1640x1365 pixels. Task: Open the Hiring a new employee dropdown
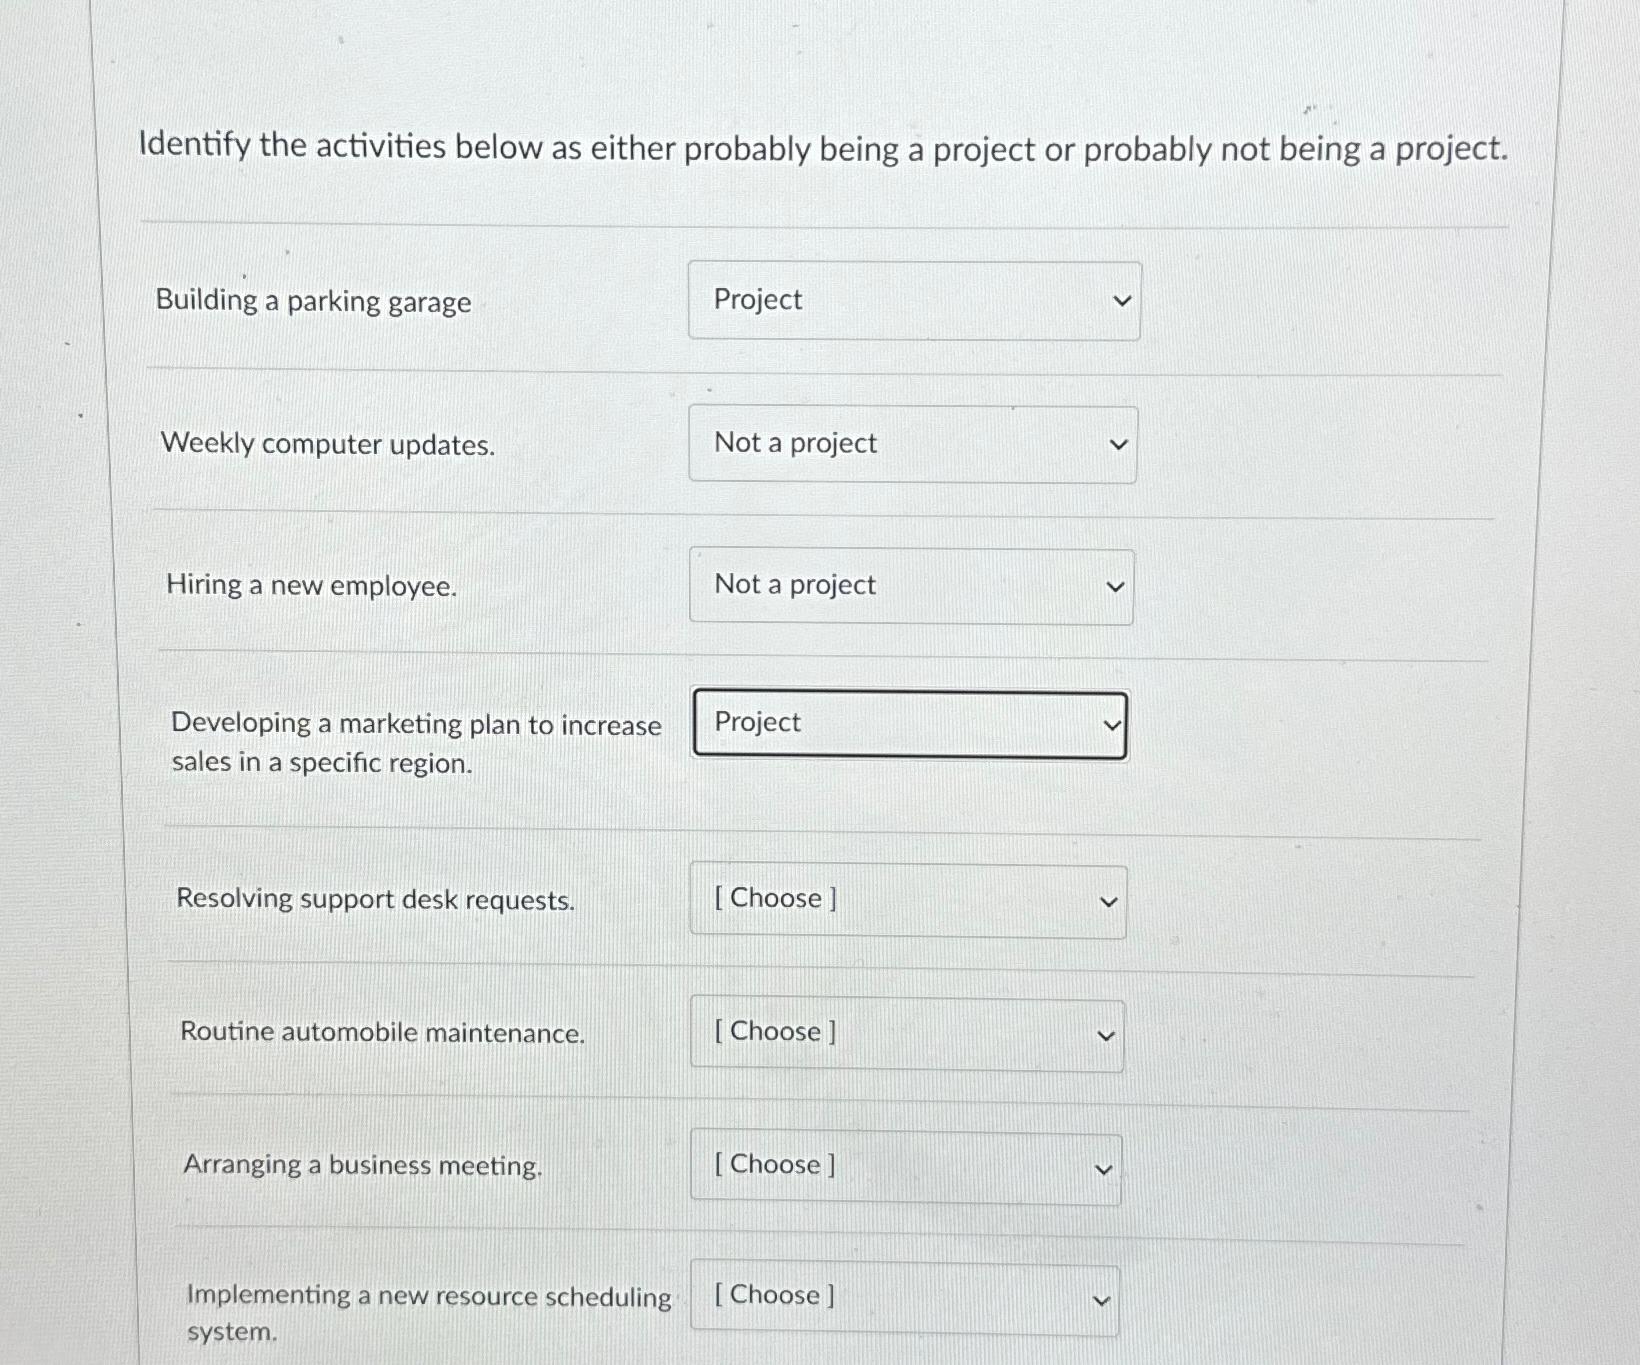click(x=910, y=586)
